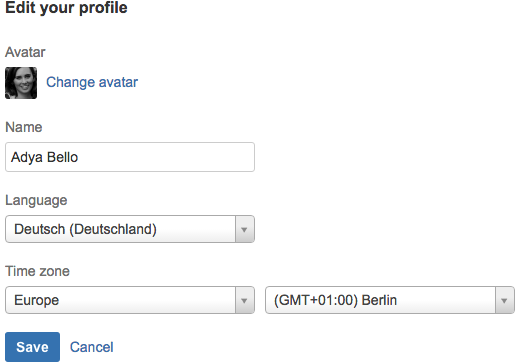Click the Time zone field label
This screenshot has height=363, width=520.
point(37,271)
